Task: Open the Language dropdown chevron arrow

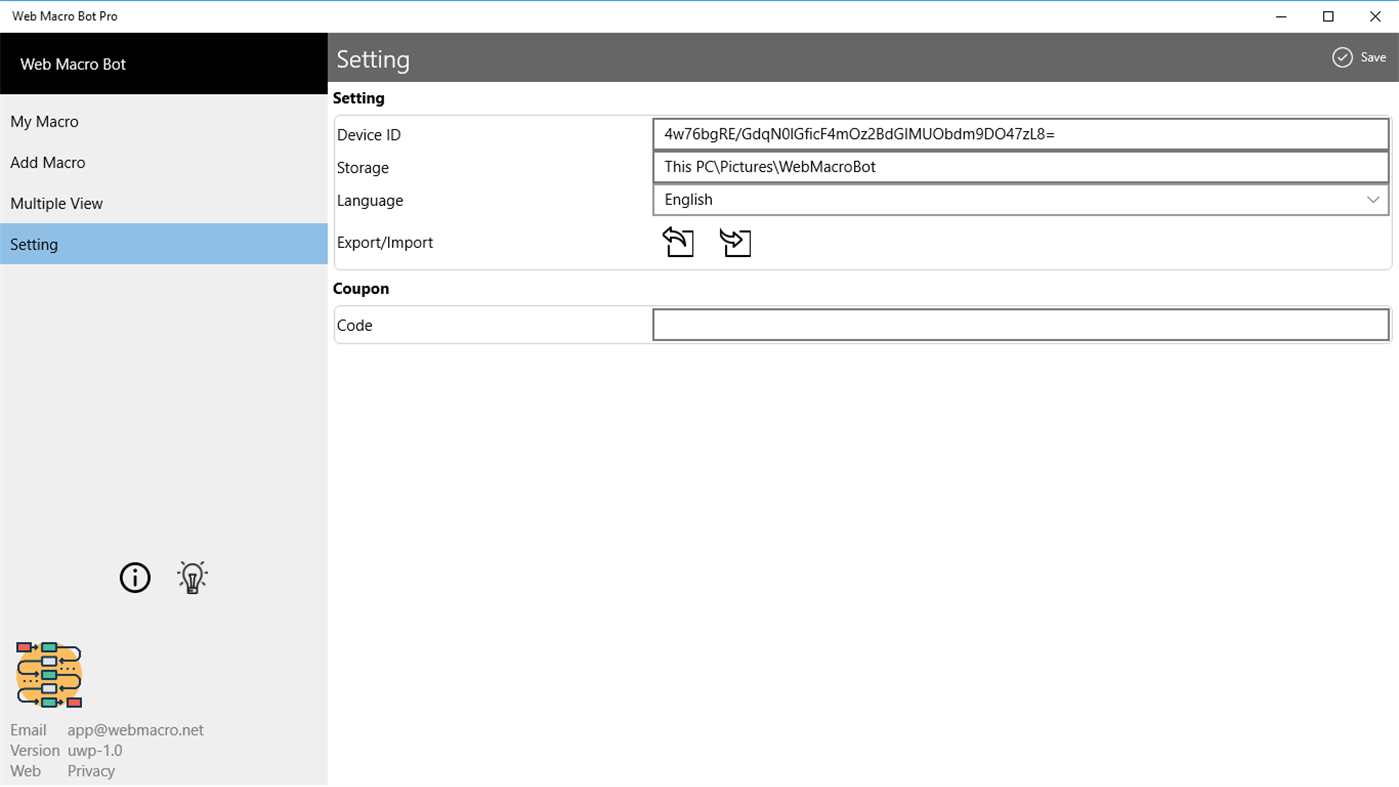Action: (1372, 199)
